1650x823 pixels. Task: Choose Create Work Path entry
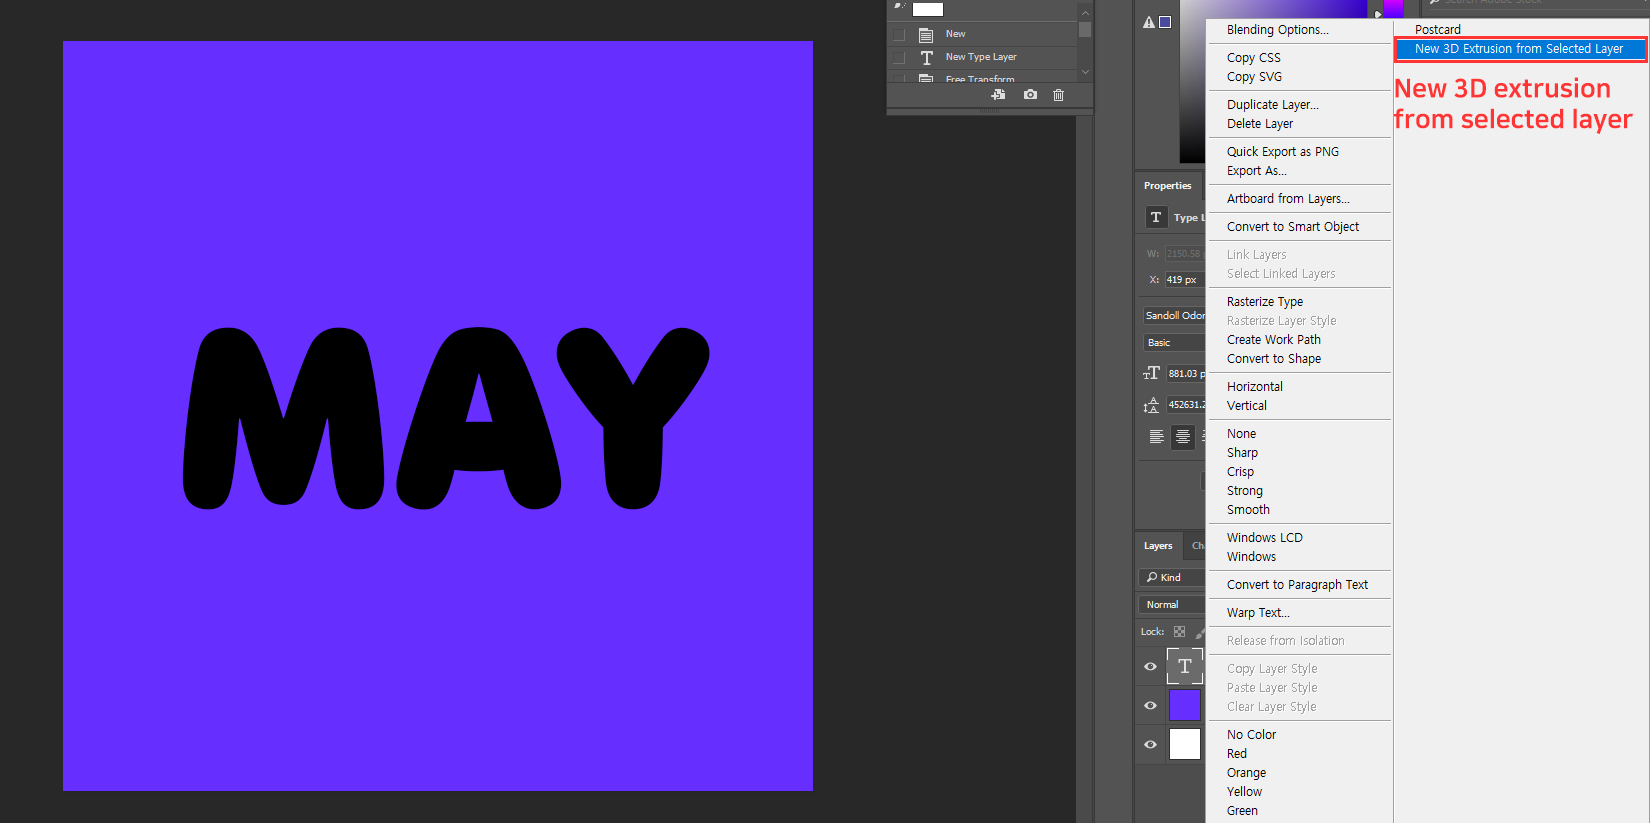click(x=1274, y=340)
